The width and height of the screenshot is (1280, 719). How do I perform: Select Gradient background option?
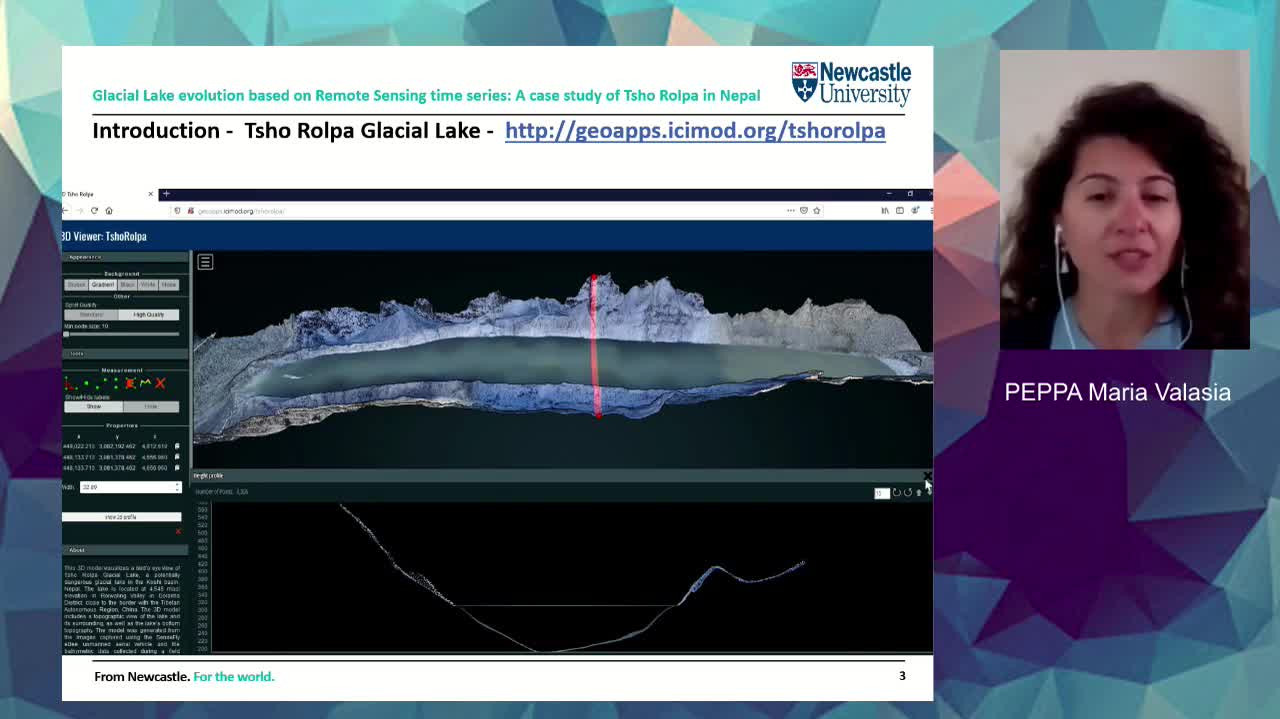pos(103,285)
